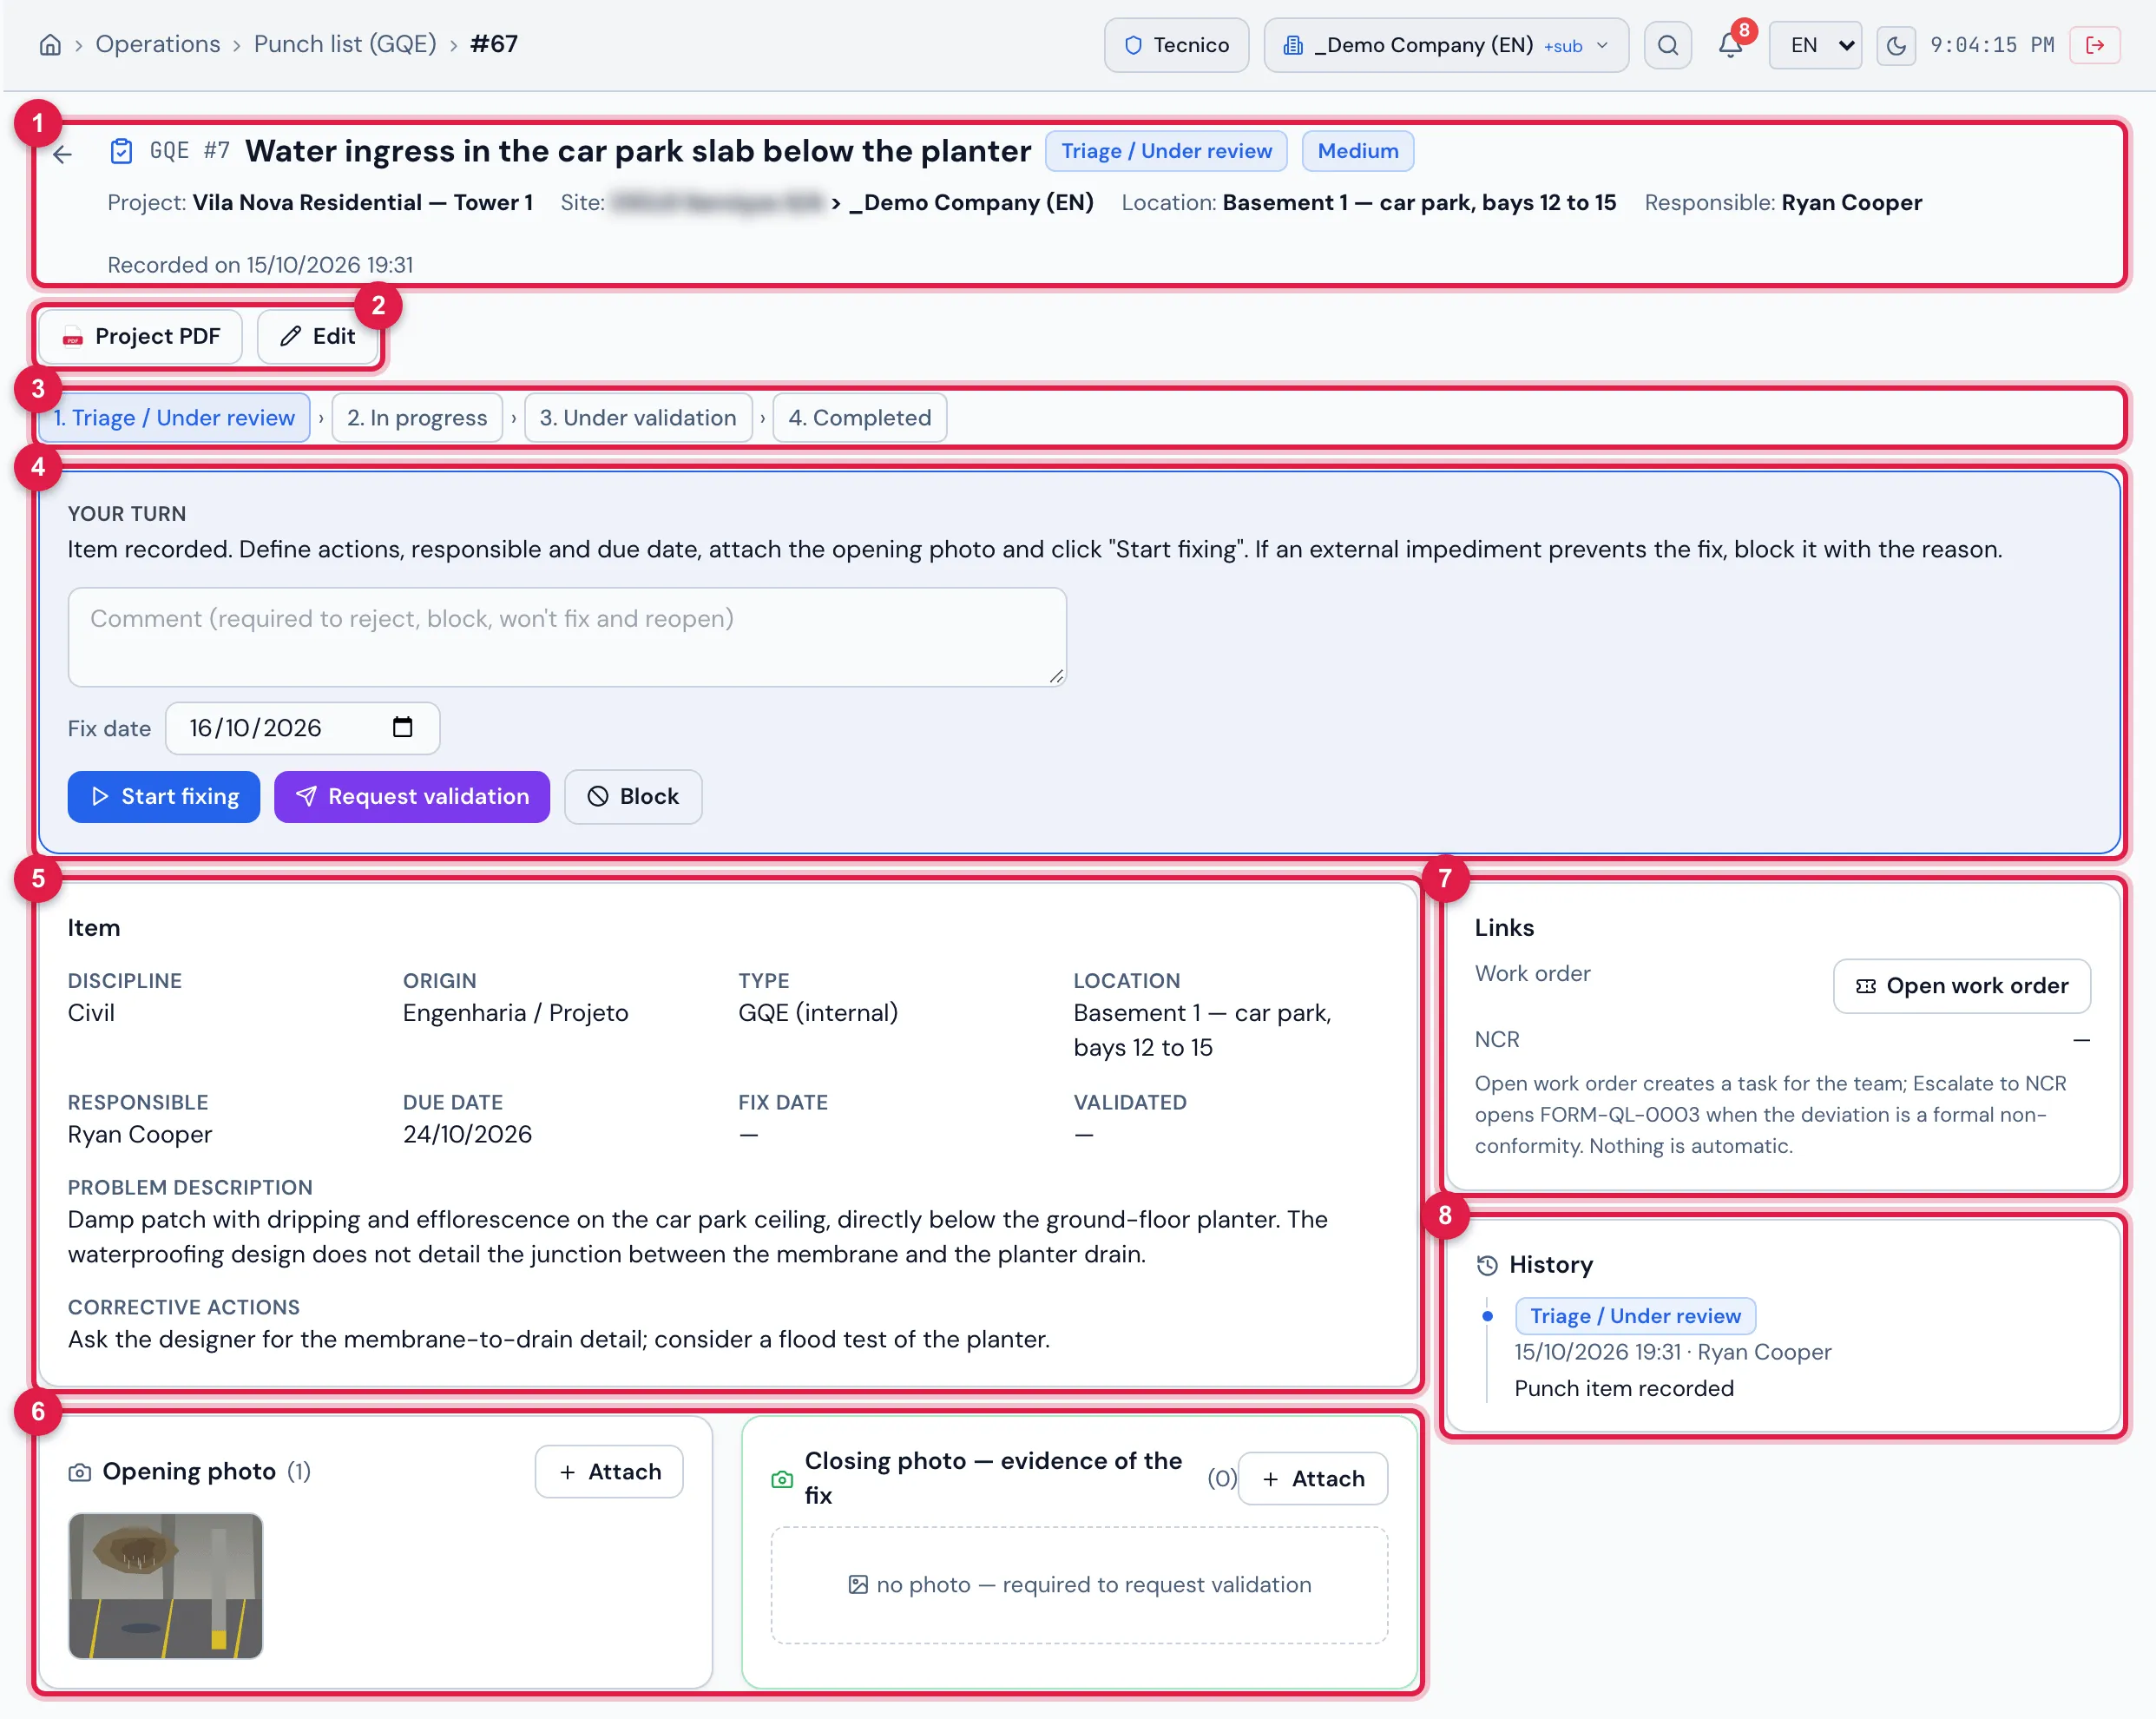Click the Block button
Viewport: 2156px width, 1719px height.
[x=633, y=797]
